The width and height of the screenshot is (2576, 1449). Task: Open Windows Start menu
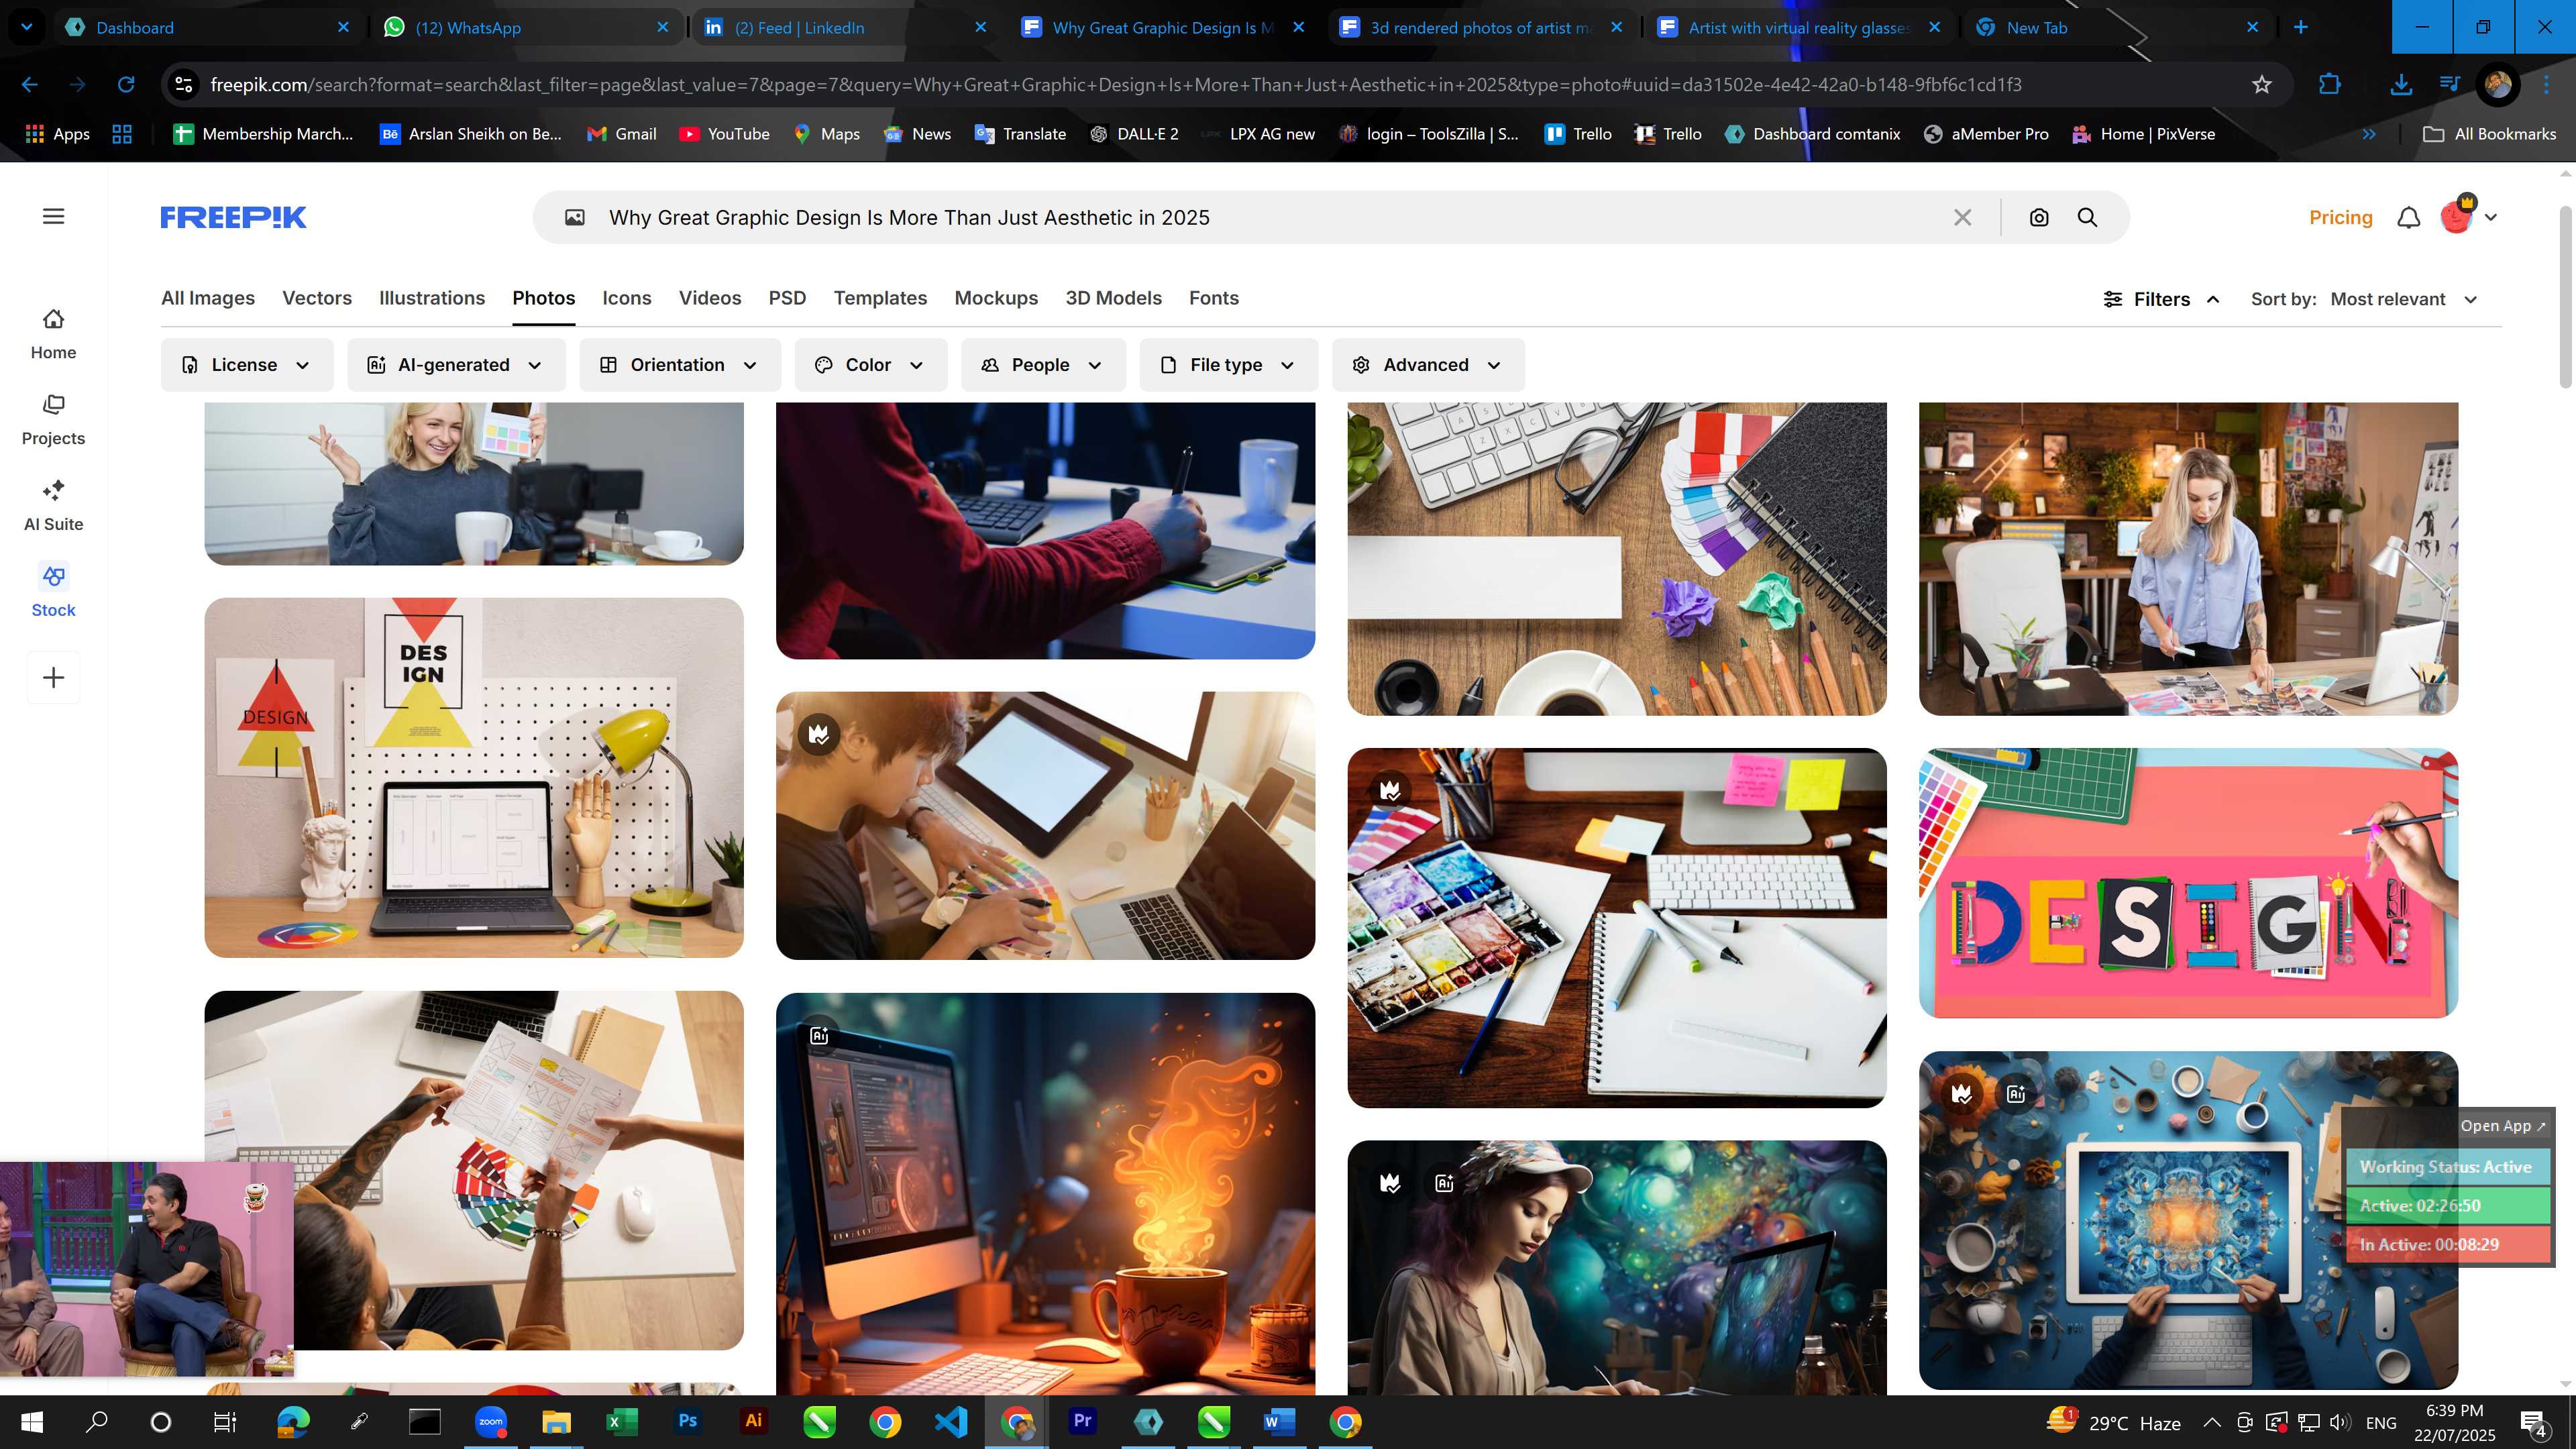tap(32, 1421)
